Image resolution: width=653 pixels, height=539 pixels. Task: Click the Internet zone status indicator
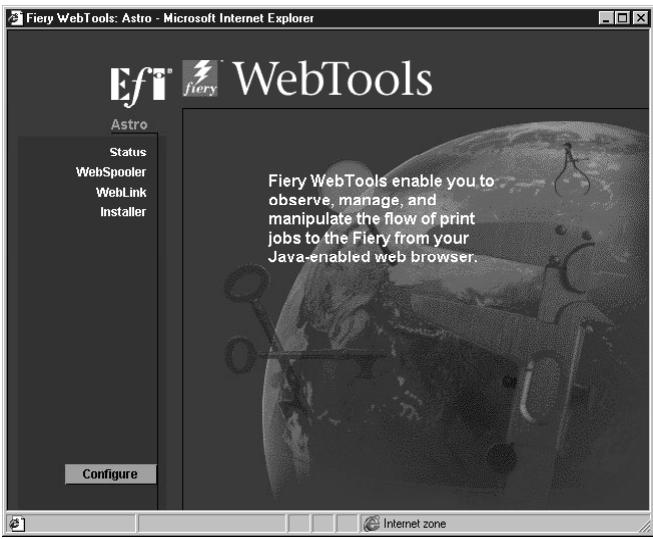click(405, 524)
